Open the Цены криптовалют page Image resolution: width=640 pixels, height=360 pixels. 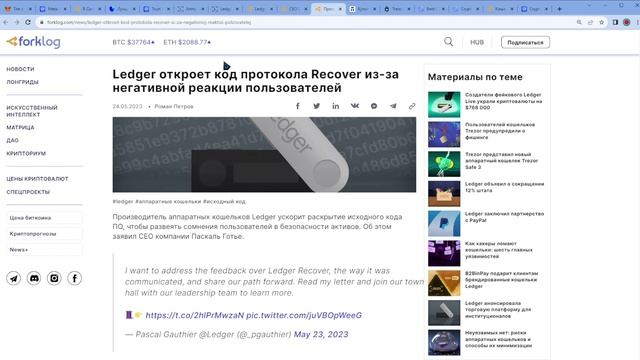coord(37,179)
